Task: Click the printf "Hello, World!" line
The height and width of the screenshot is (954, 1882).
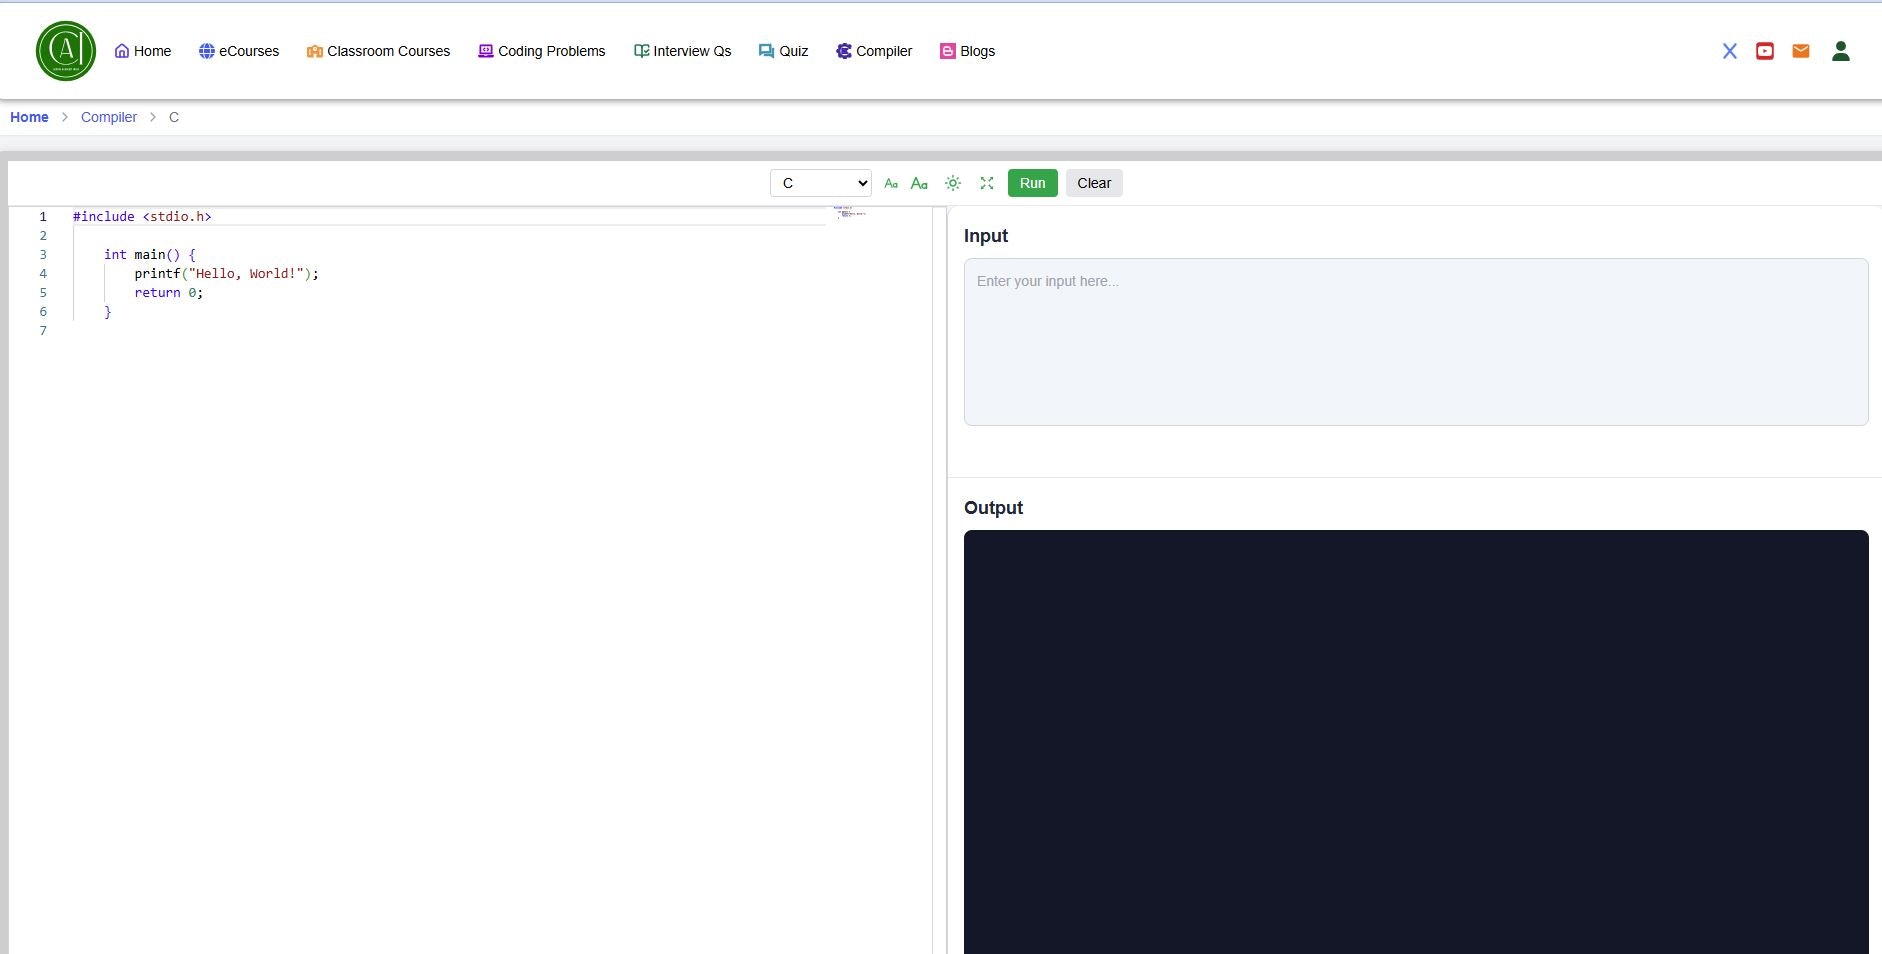Action: point(227,273)
